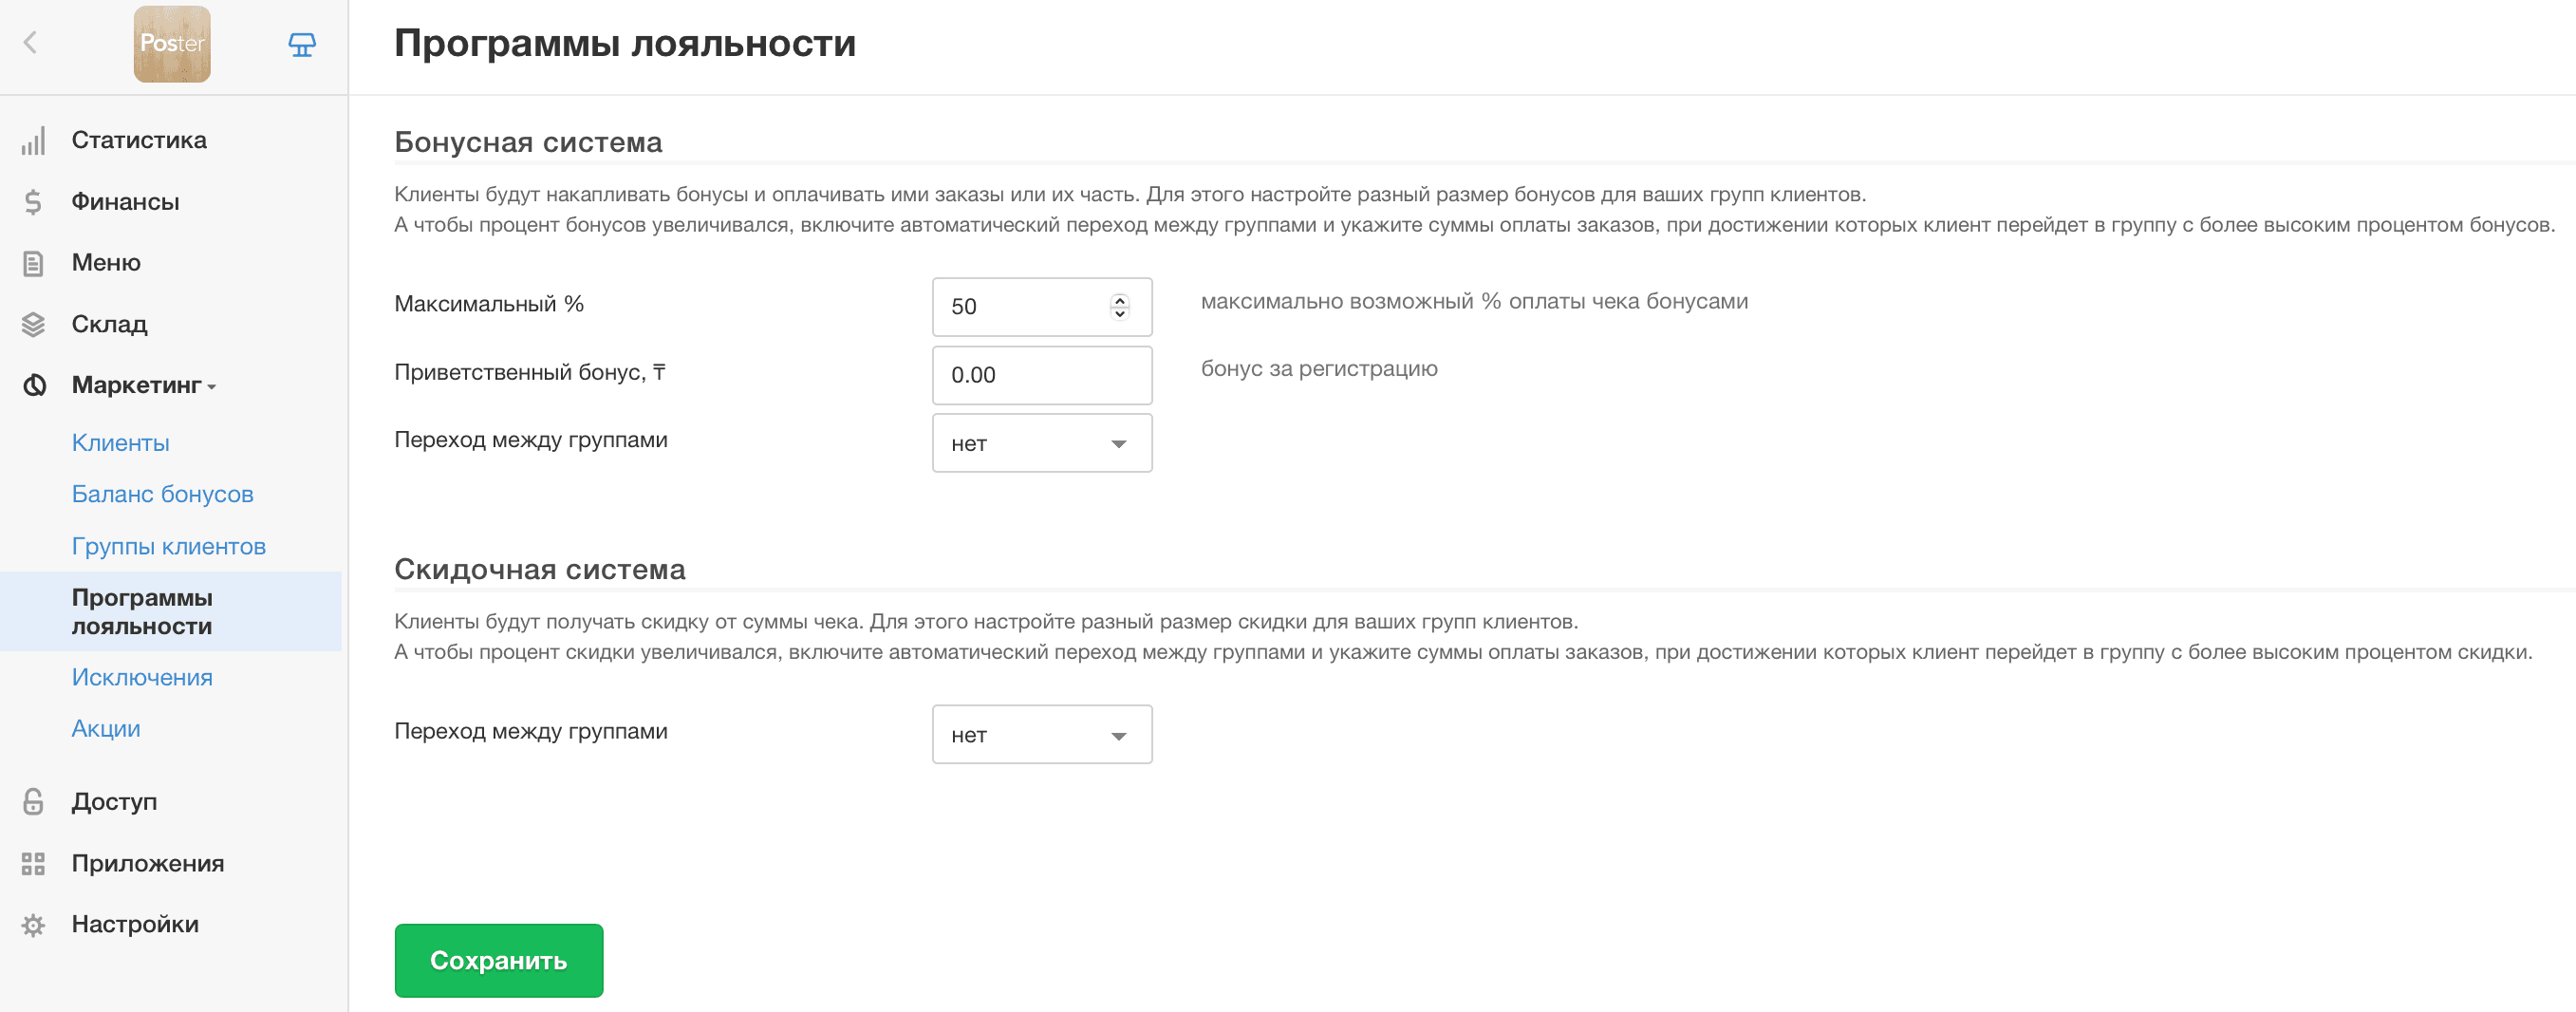Go to Группы клиентов page
2576x1012 pixels.
click(168, 546)
